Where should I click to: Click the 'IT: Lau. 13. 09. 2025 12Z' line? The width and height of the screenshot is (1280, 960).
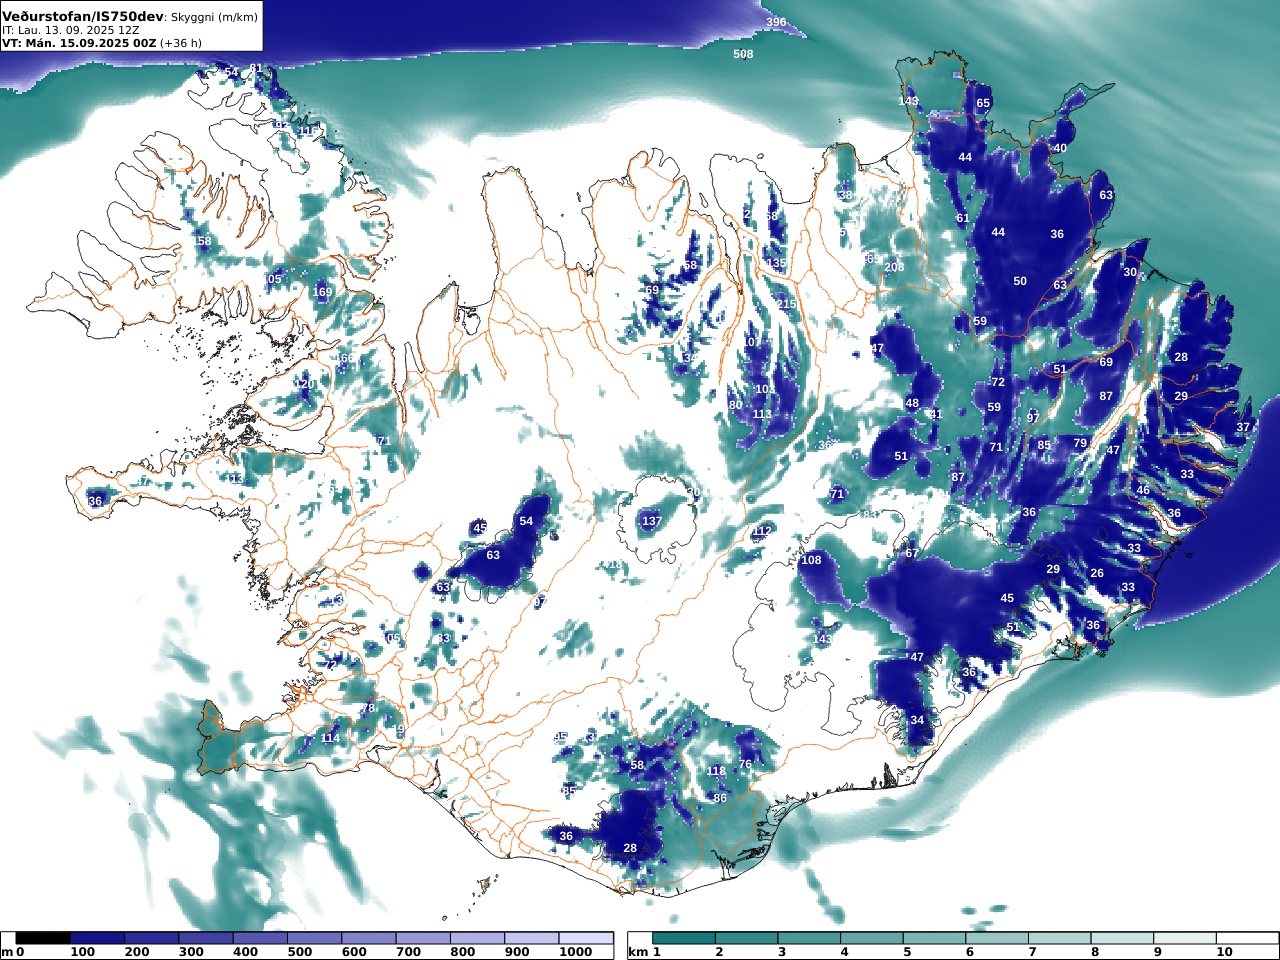[x=70, y=31]
